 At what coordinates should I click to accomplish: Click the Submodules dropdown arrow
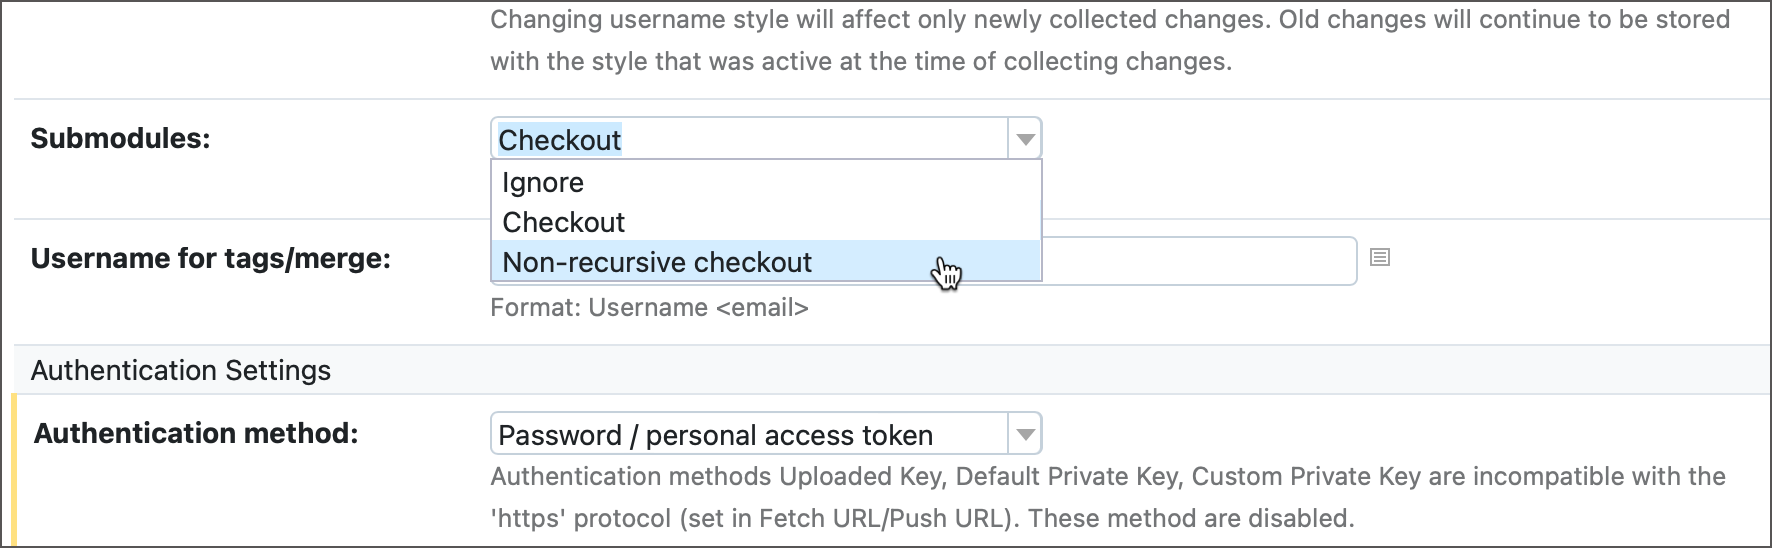[1025, 139]
